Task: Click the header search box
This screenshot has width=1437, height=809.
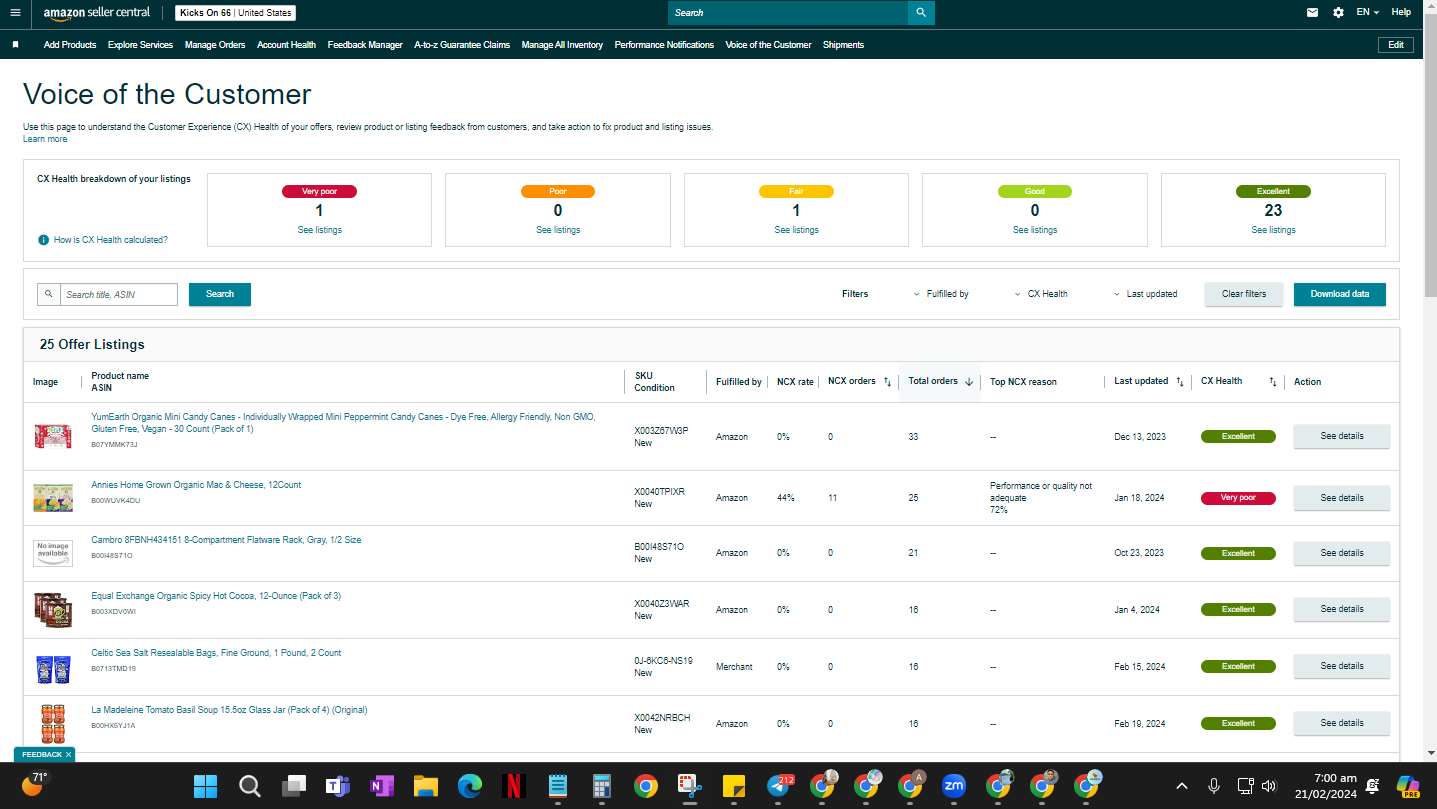Action: click(x=788, y=13)
